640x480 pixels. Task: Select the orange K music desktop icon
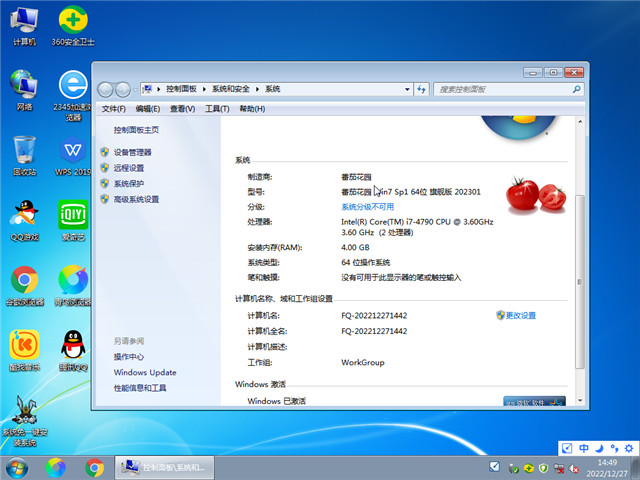click(24, 350)
